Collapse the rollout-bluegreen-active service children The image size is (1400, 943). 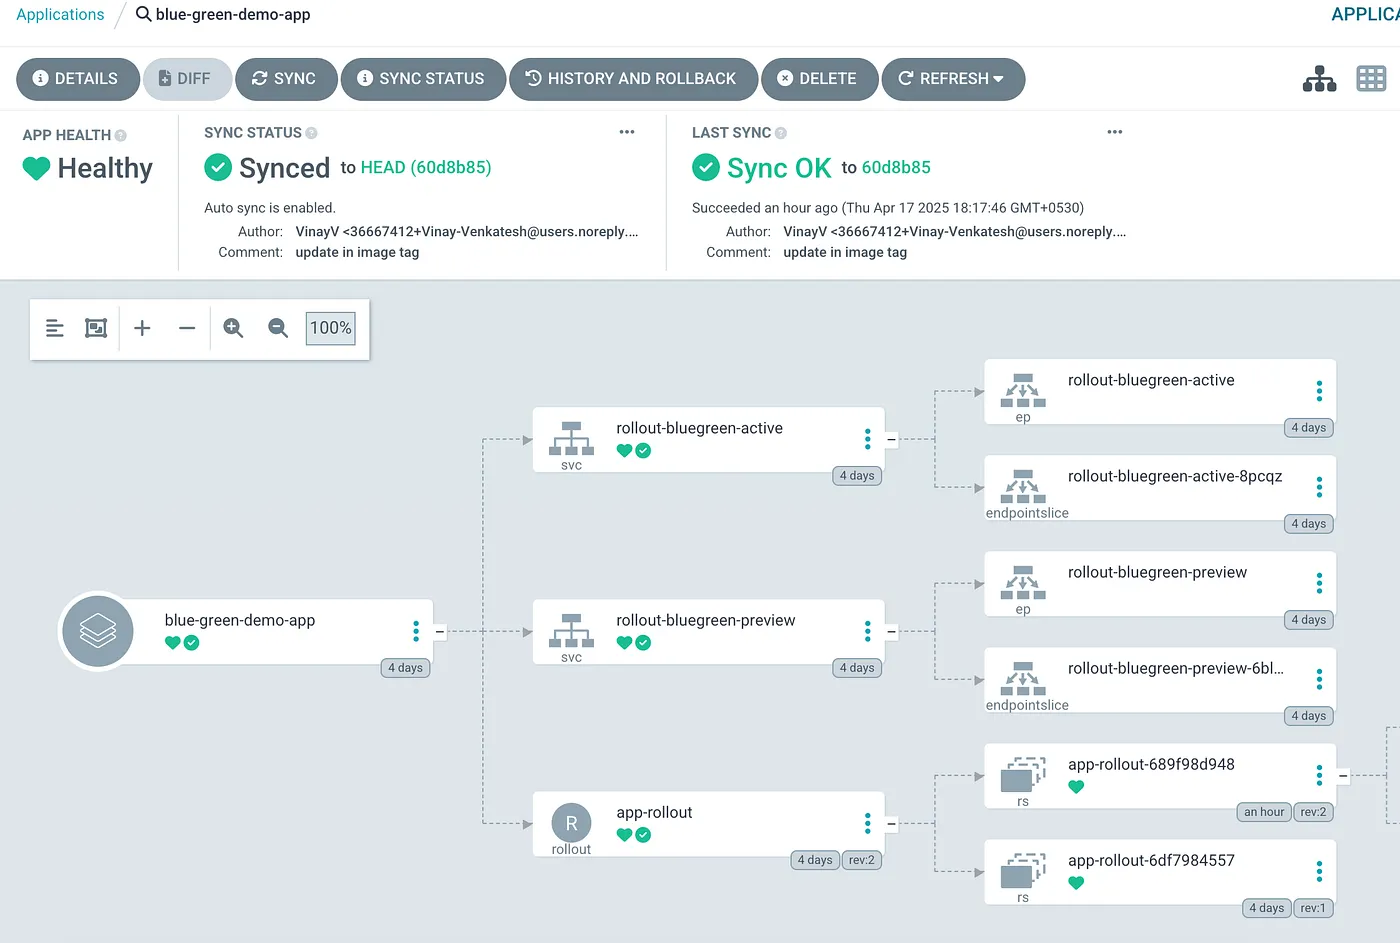[x=891, y=439]
